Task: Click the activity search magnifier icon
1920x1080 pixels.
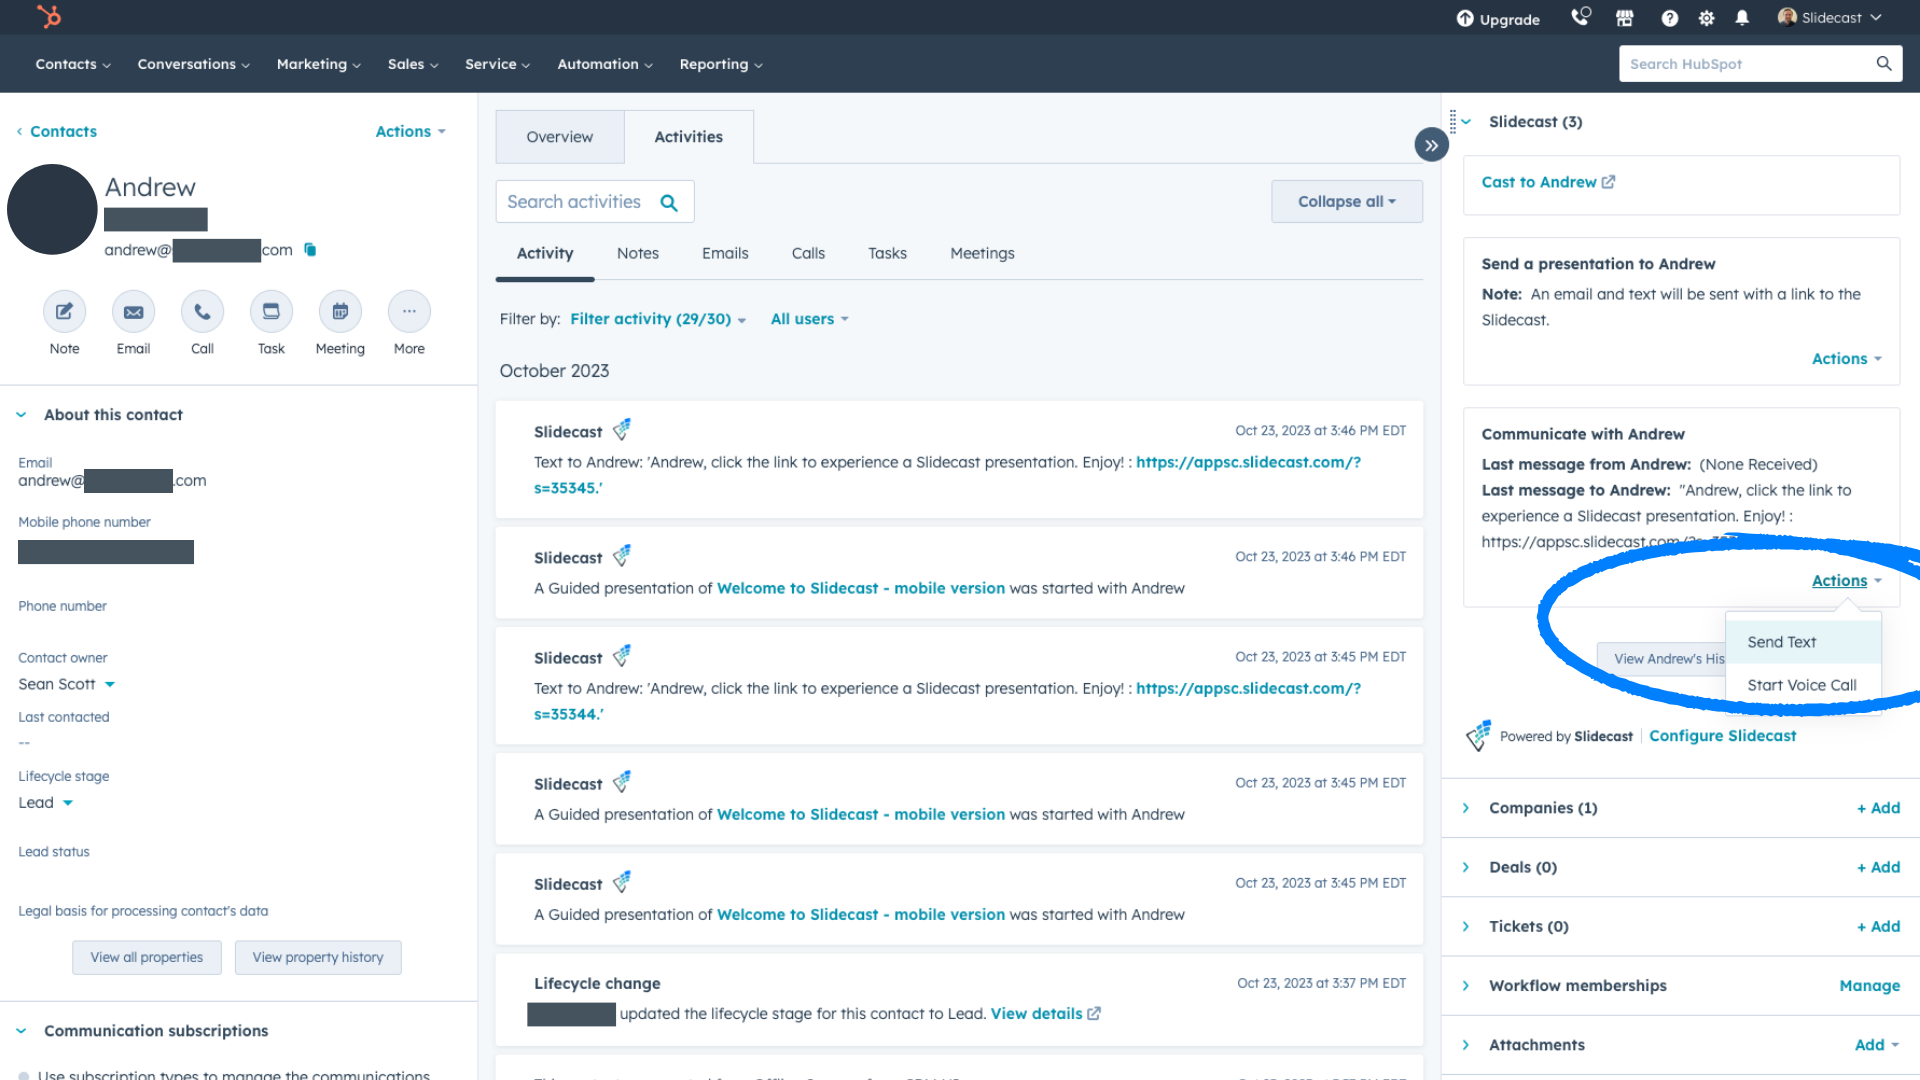Action: [669, 201]
